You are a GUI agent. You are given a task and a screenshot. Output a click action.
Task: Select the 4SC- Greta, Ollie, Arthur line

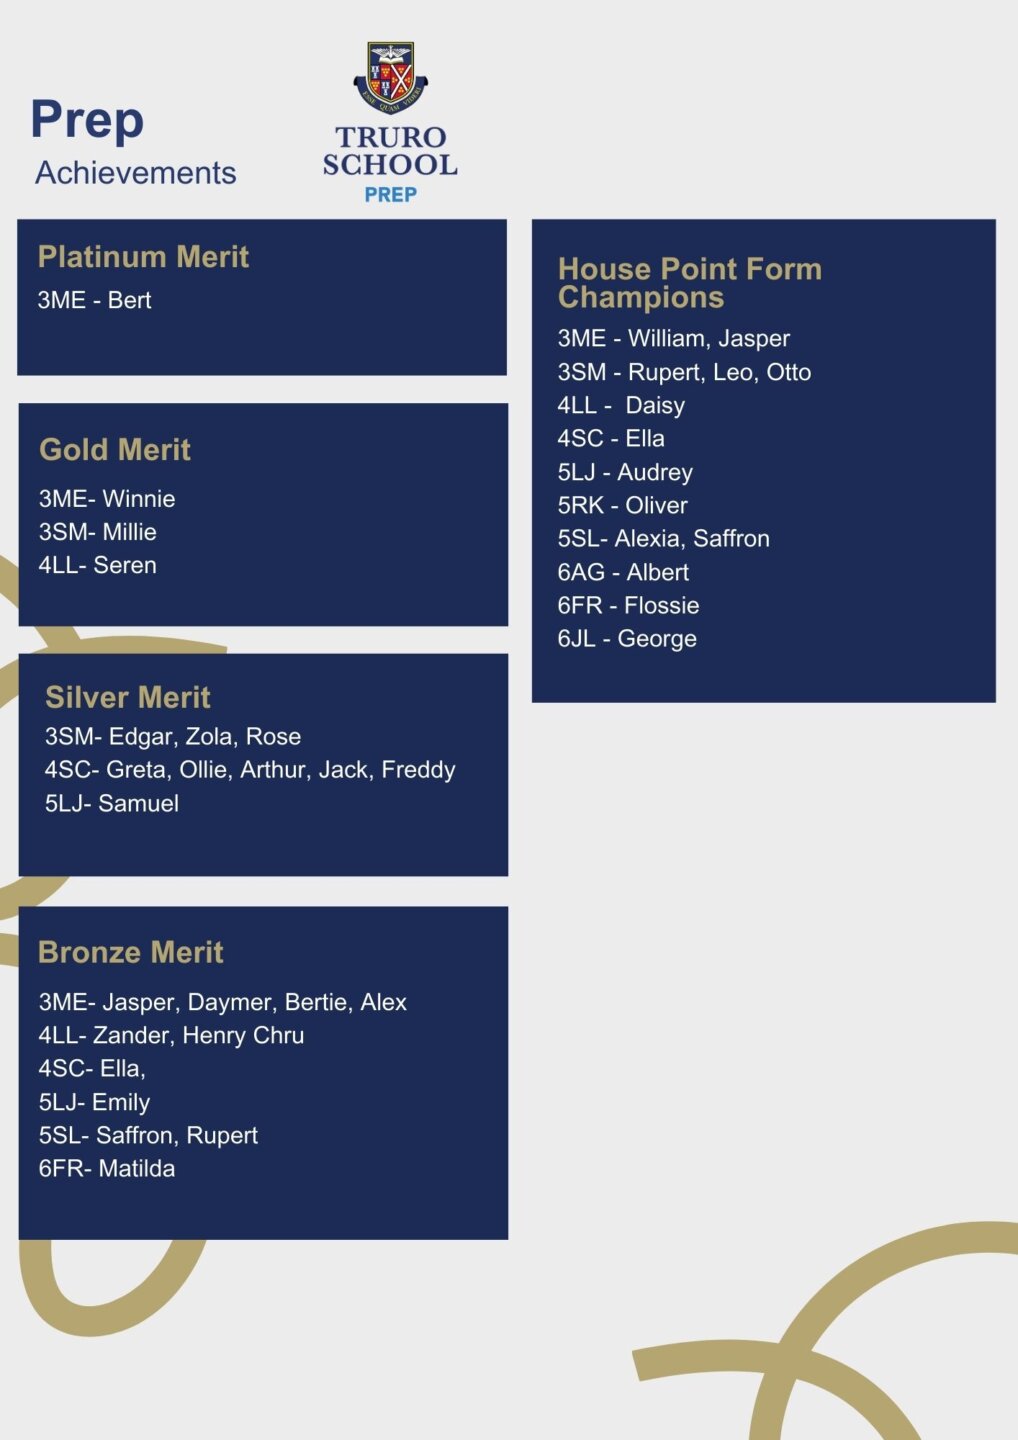250,770
